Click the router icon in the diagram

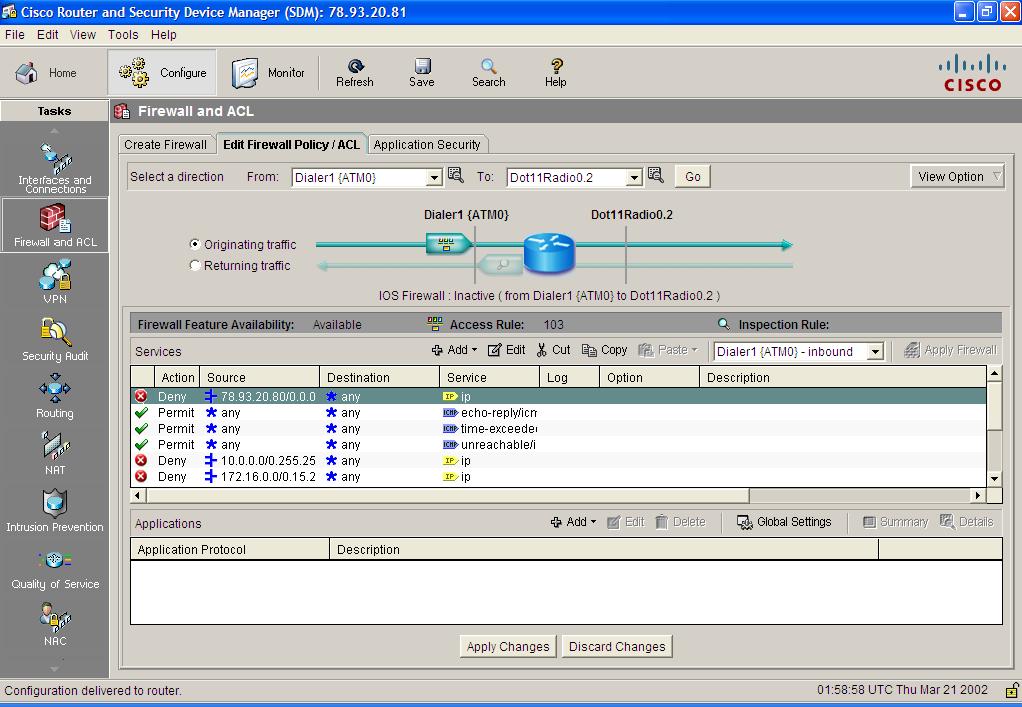click(549, 253)
